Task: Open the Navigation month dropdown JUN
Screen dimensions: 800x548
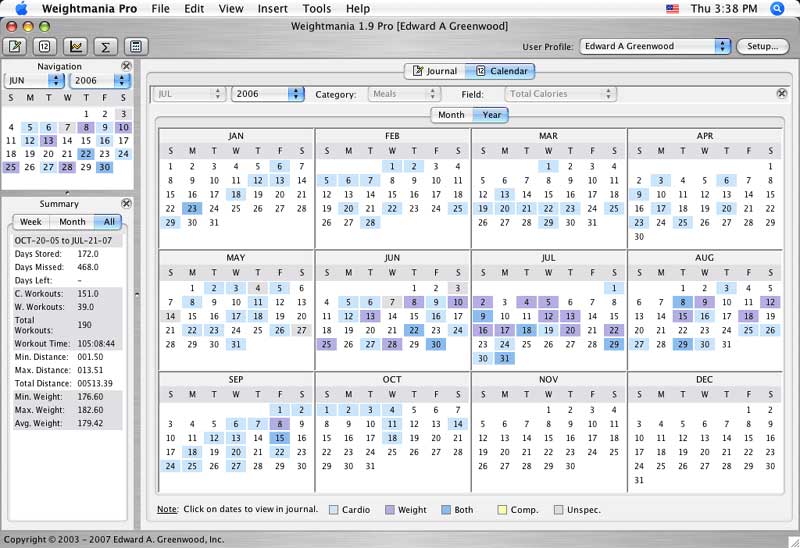Action: (34, 80)
